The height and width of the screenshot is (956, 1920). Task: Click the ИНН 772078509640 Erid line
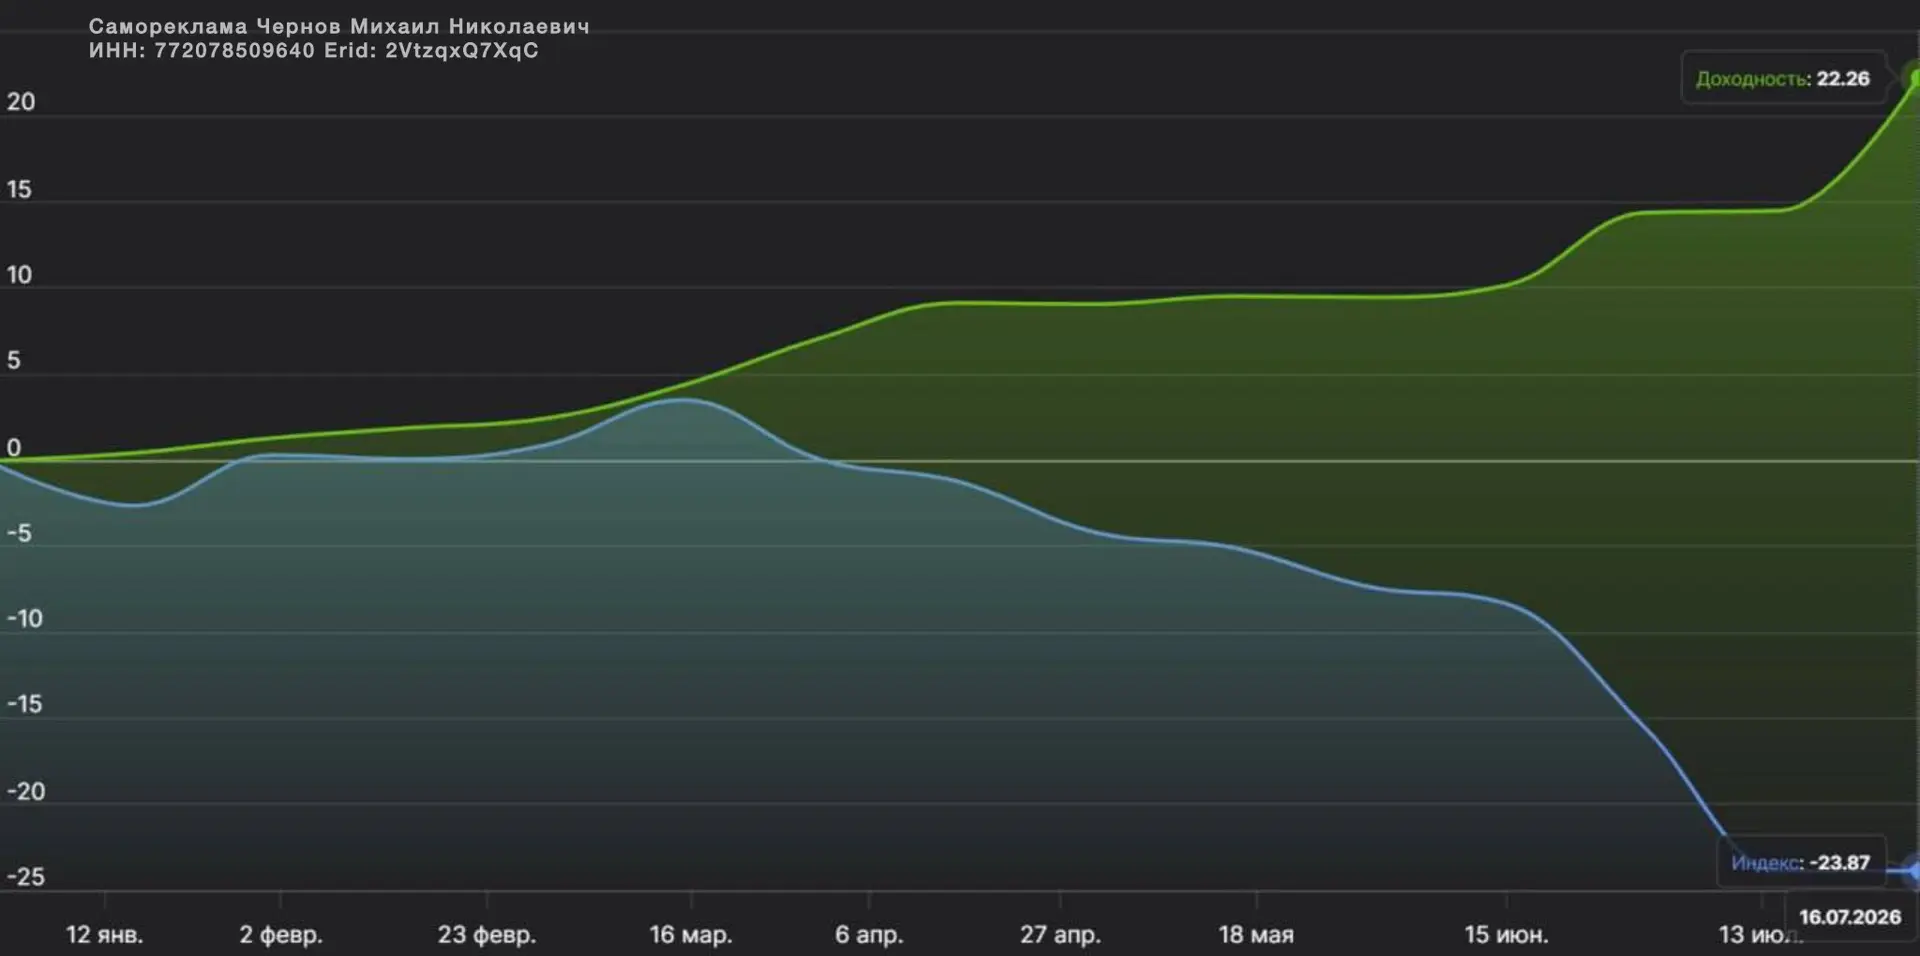coord(313,51)
